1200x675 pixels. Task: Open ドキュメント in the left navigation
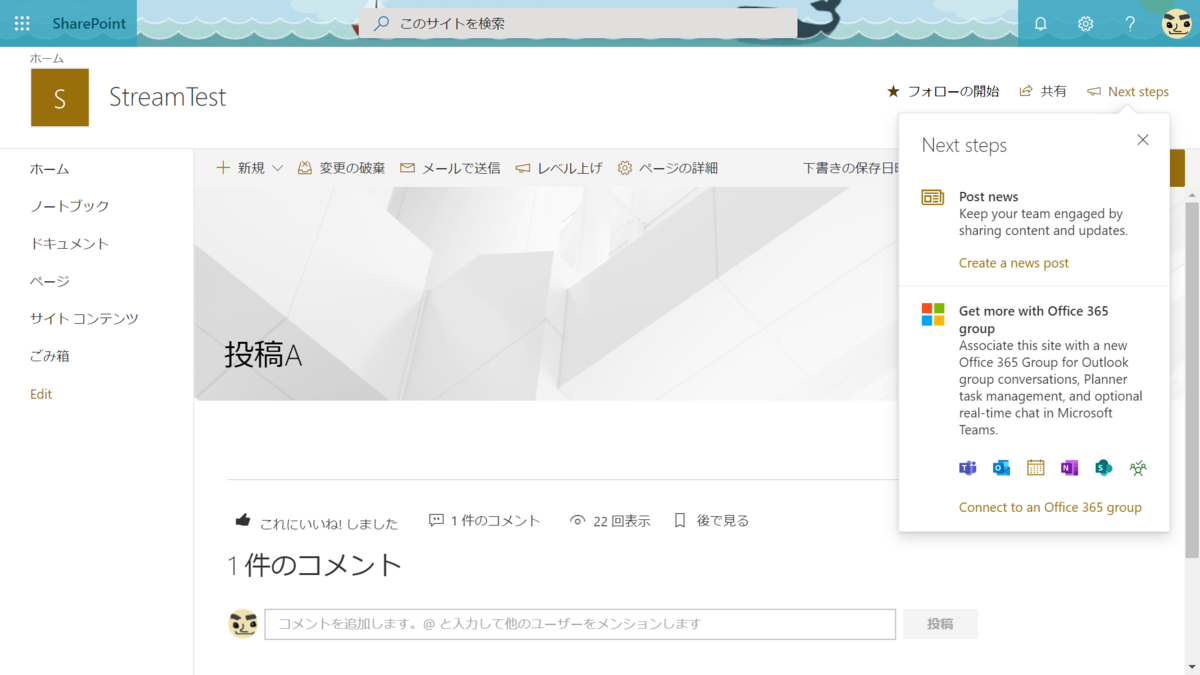click(x=70, y=244)
